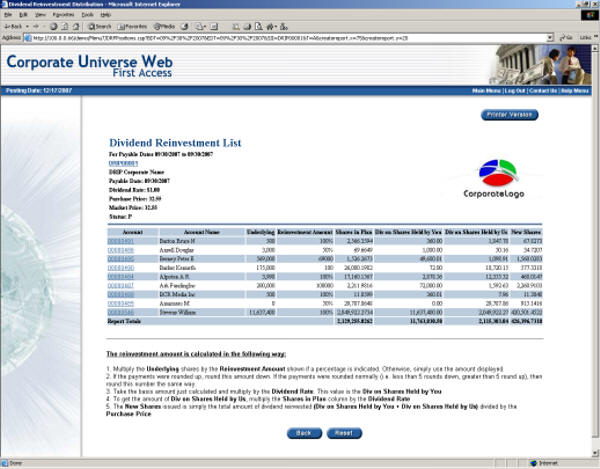Screen dimensions: 600x469
Task: Open the Back button history dropdown arrow
Action: pyautogui.click(x=27, y=26)
